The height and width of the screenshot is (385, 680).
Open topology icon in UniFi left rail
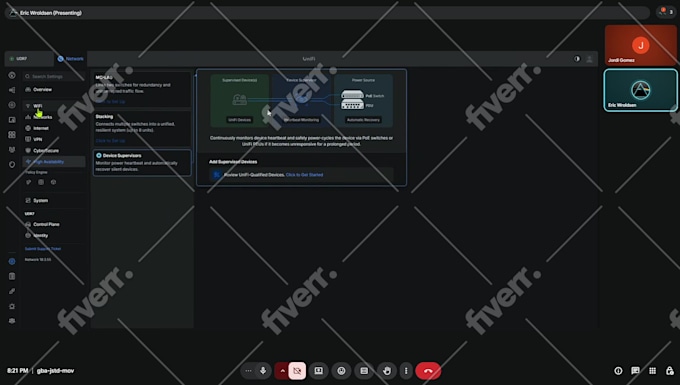12,90
